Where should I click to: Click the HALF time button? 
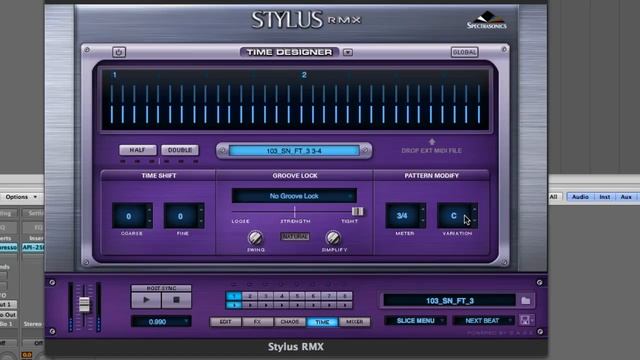[x=138, y=150]
